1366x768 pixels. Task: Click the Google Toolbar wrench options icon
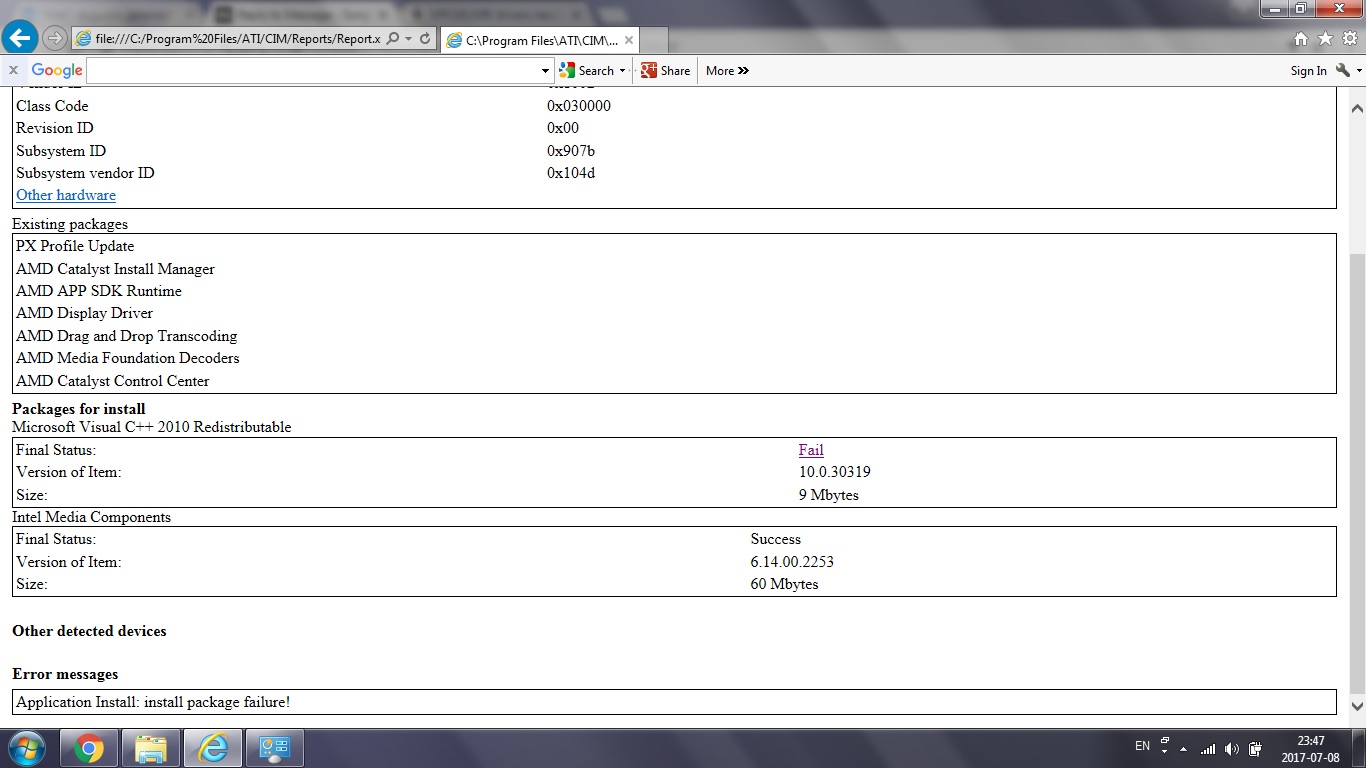pyautogui.click(x=1343, y=70)
